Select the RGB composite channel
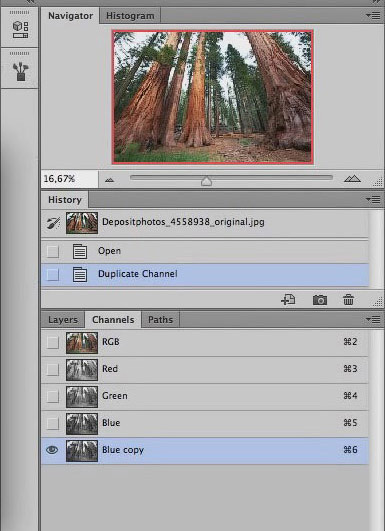Image resolution: width=385 pixels, height=531 pixels. pyautogui.click(x=205, y=342)
